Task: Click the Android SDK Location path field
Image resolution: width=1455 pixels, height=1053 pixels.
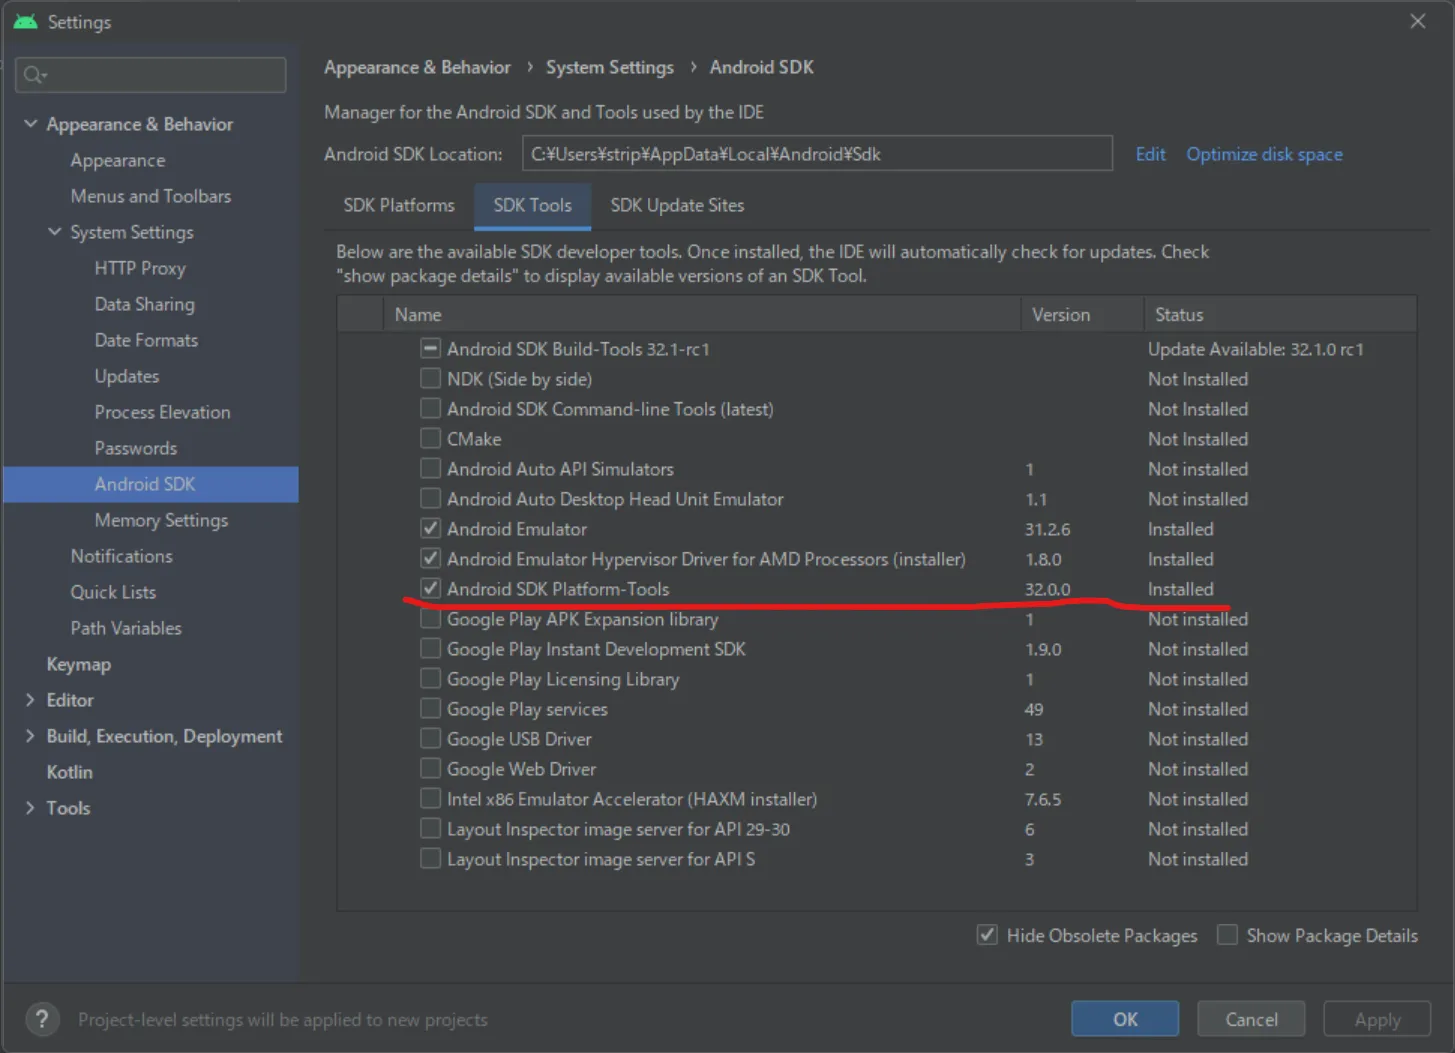Action: (x=816, y=154)
